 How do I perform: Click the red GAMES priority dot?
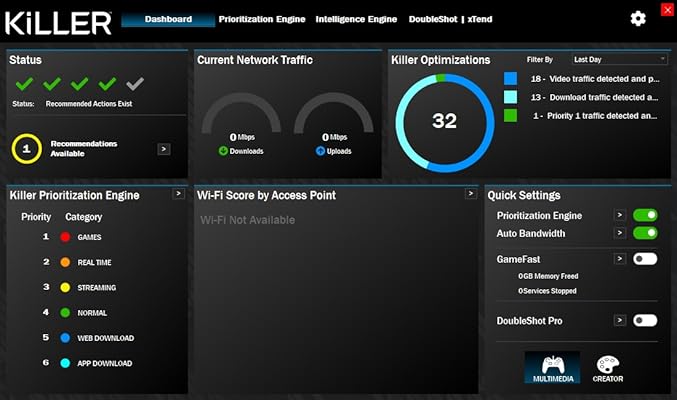65,237
